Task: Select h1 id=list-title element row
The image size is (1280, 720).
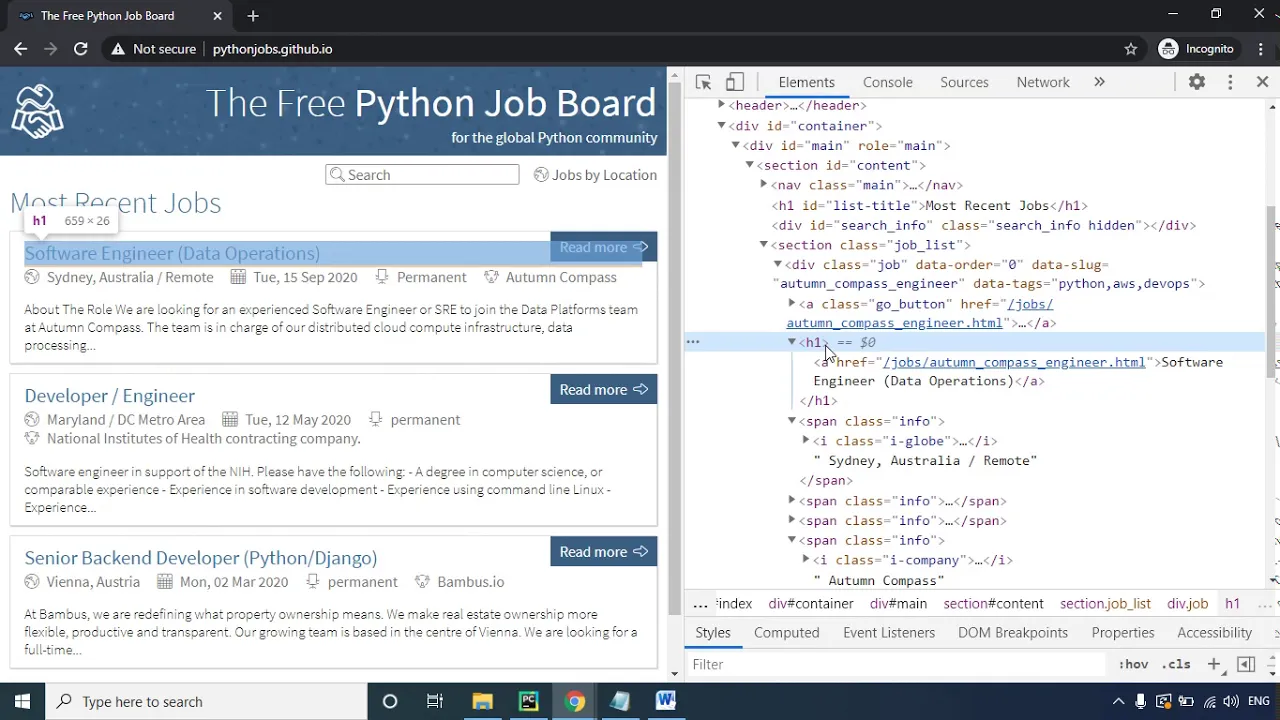Action: [930, 205]
